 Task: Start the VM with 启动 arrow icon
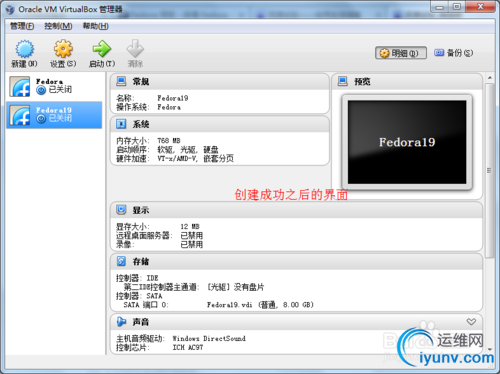102,49
